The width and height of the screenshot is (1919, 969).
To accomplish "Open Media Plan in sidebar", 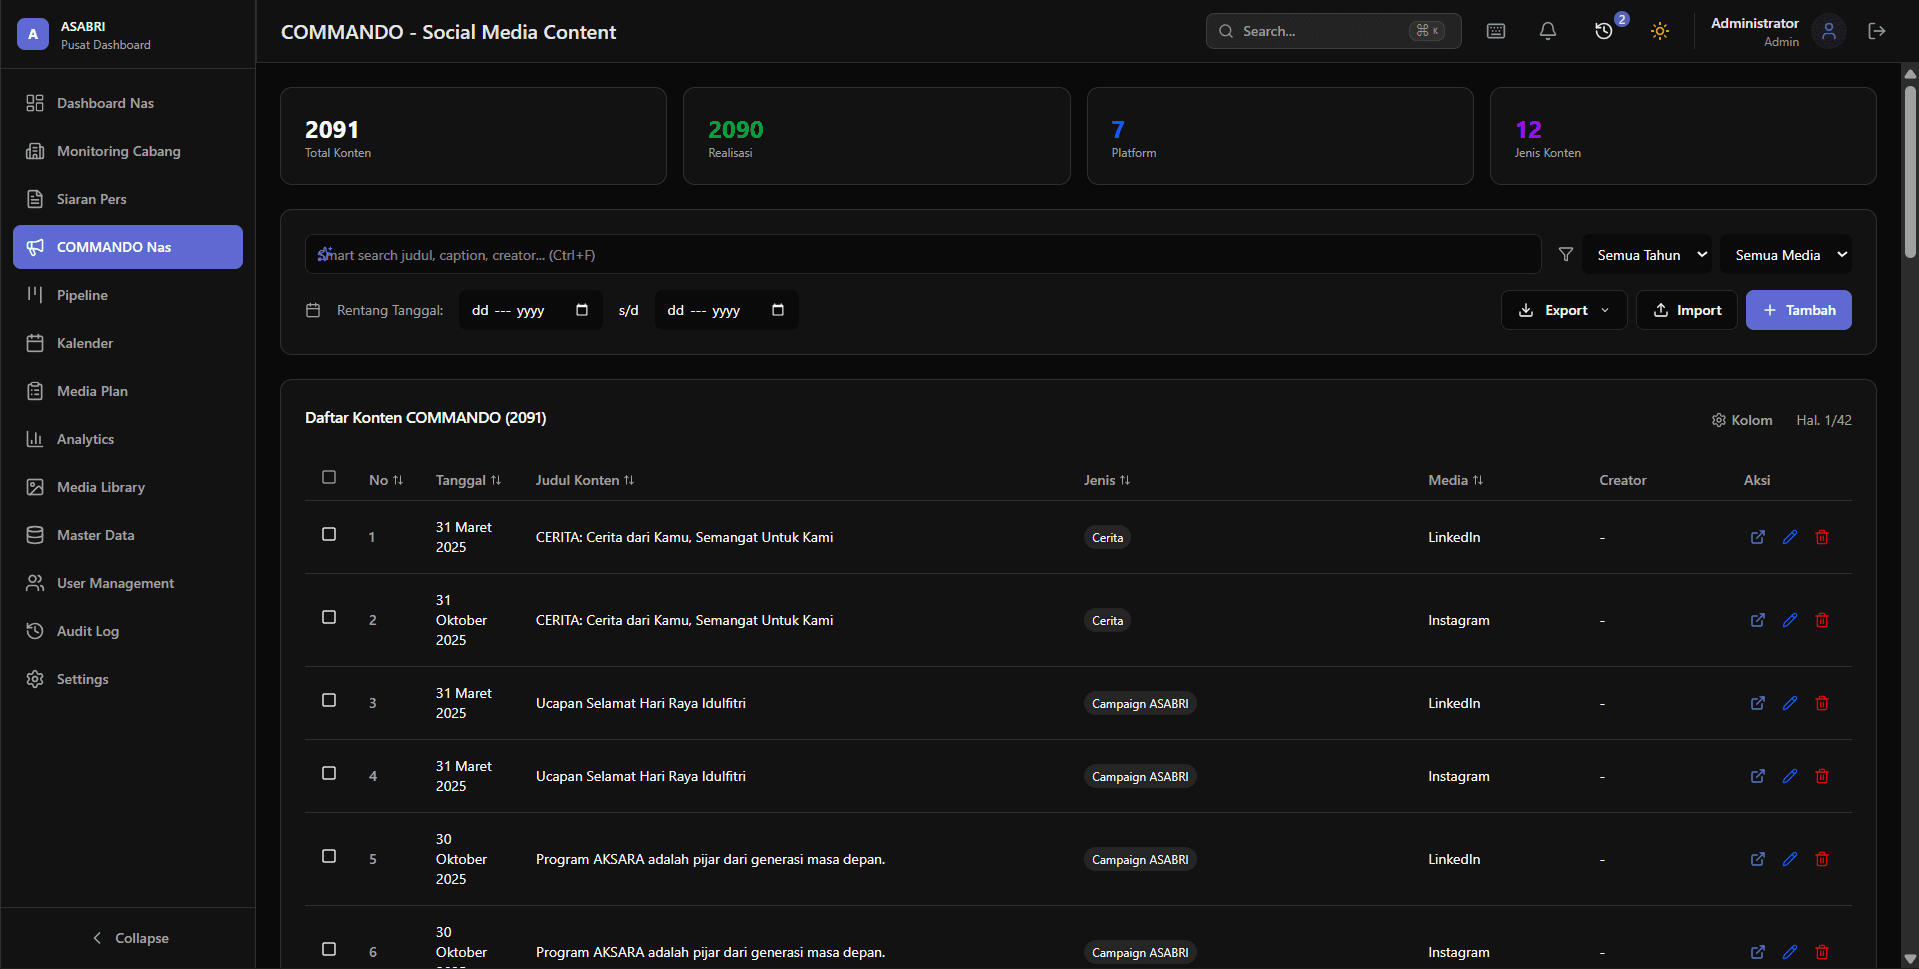I will (128, 391).
